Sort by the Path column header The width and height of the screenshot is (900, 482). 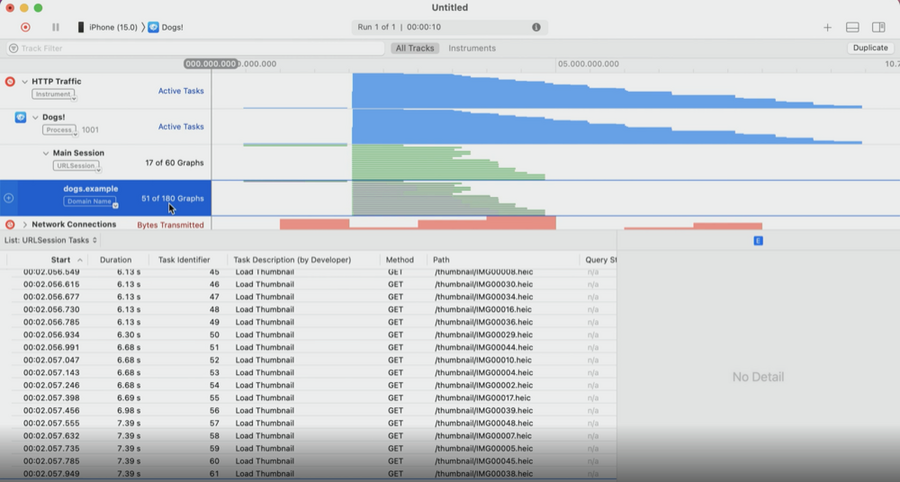coord(441,260)
